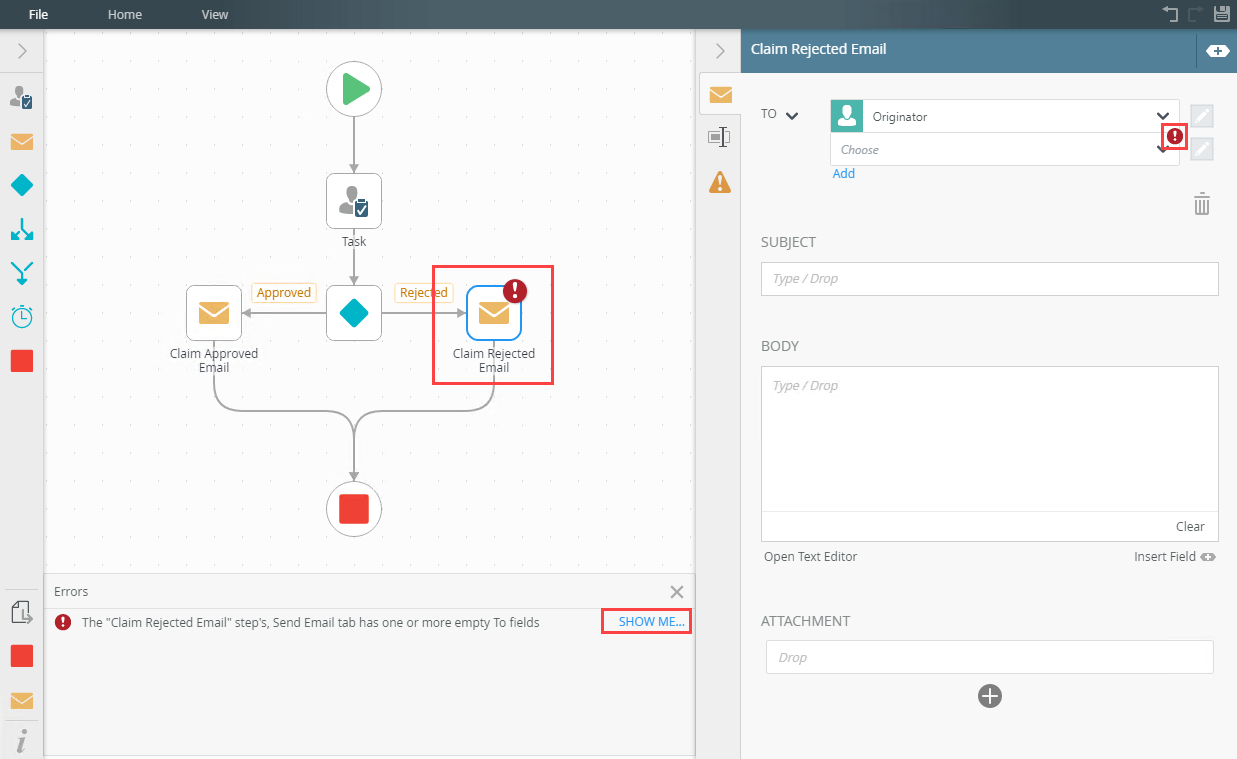
Task: Select the User Task step in toolbox
Action: pyautogui.click(x=22, y=97)
